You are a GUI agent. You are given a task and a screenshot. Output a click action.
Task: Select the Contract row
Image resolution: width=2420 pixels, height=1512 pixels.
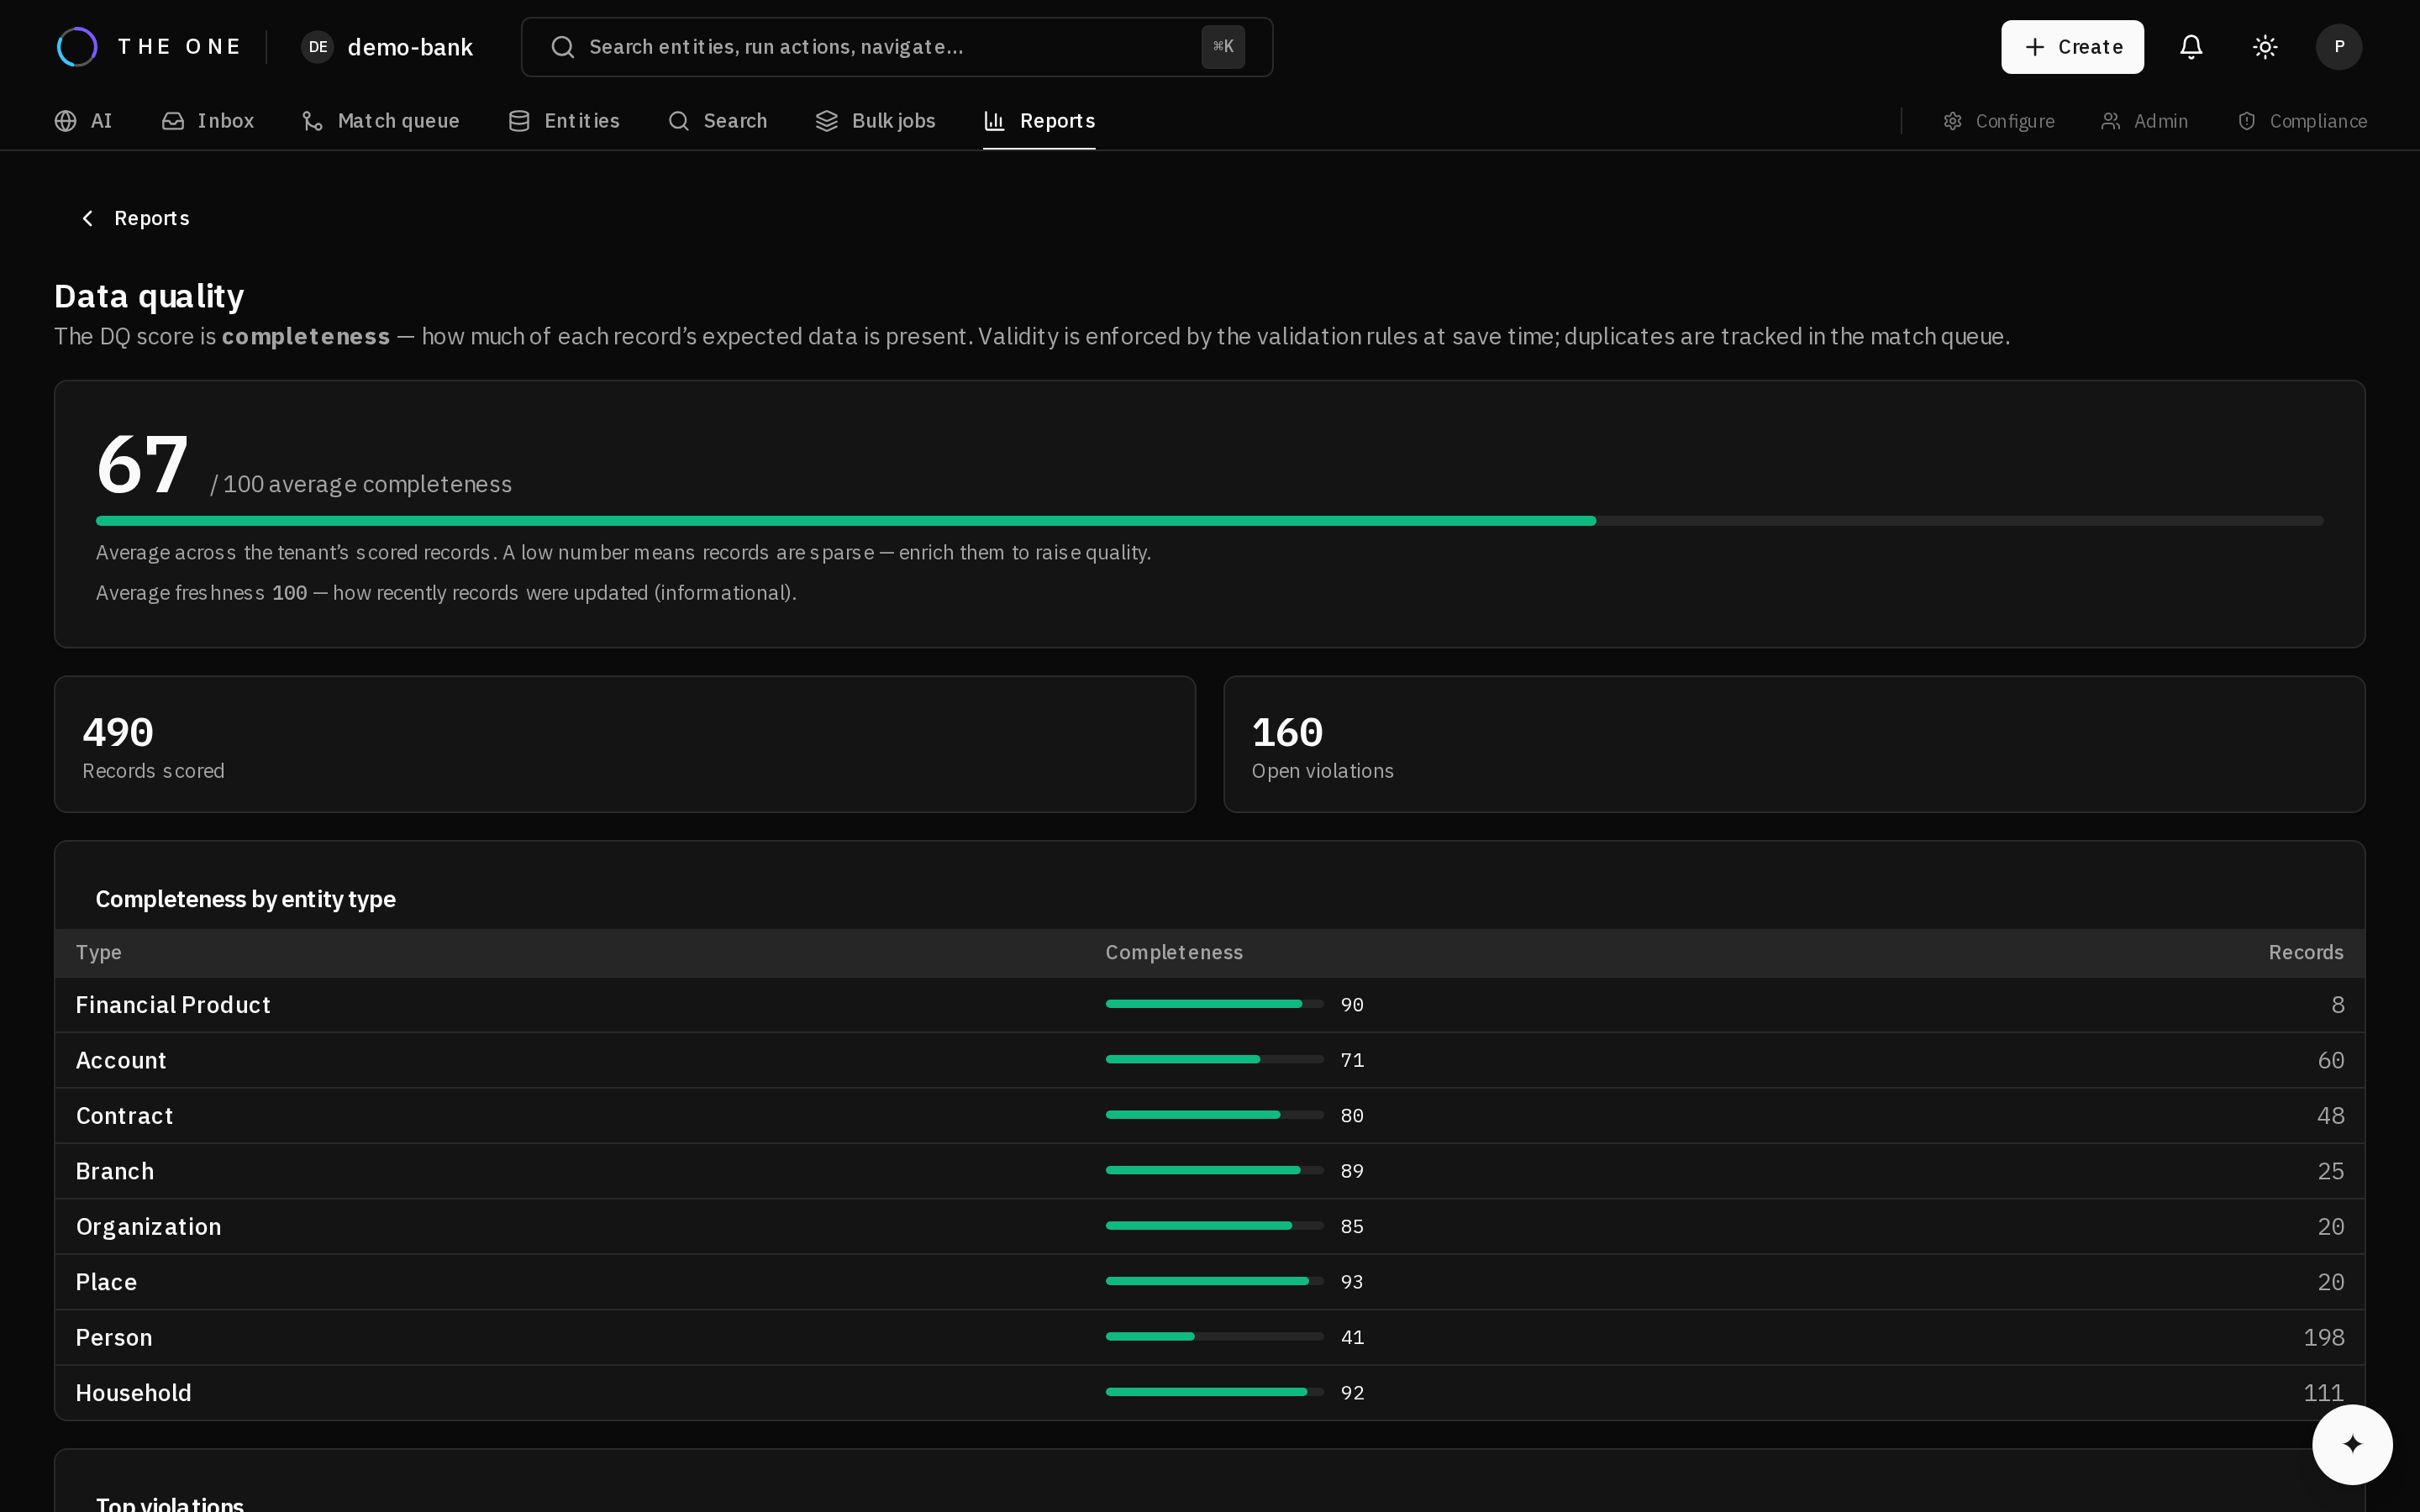[x=1209, y=1116]
